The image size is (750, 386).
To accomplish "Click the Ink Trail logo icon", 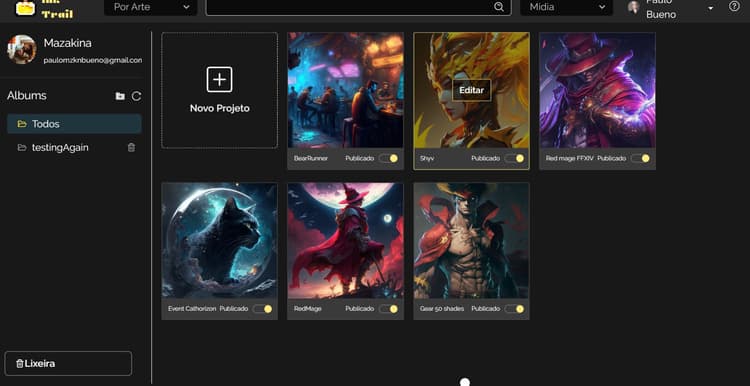I will point(25,8).
